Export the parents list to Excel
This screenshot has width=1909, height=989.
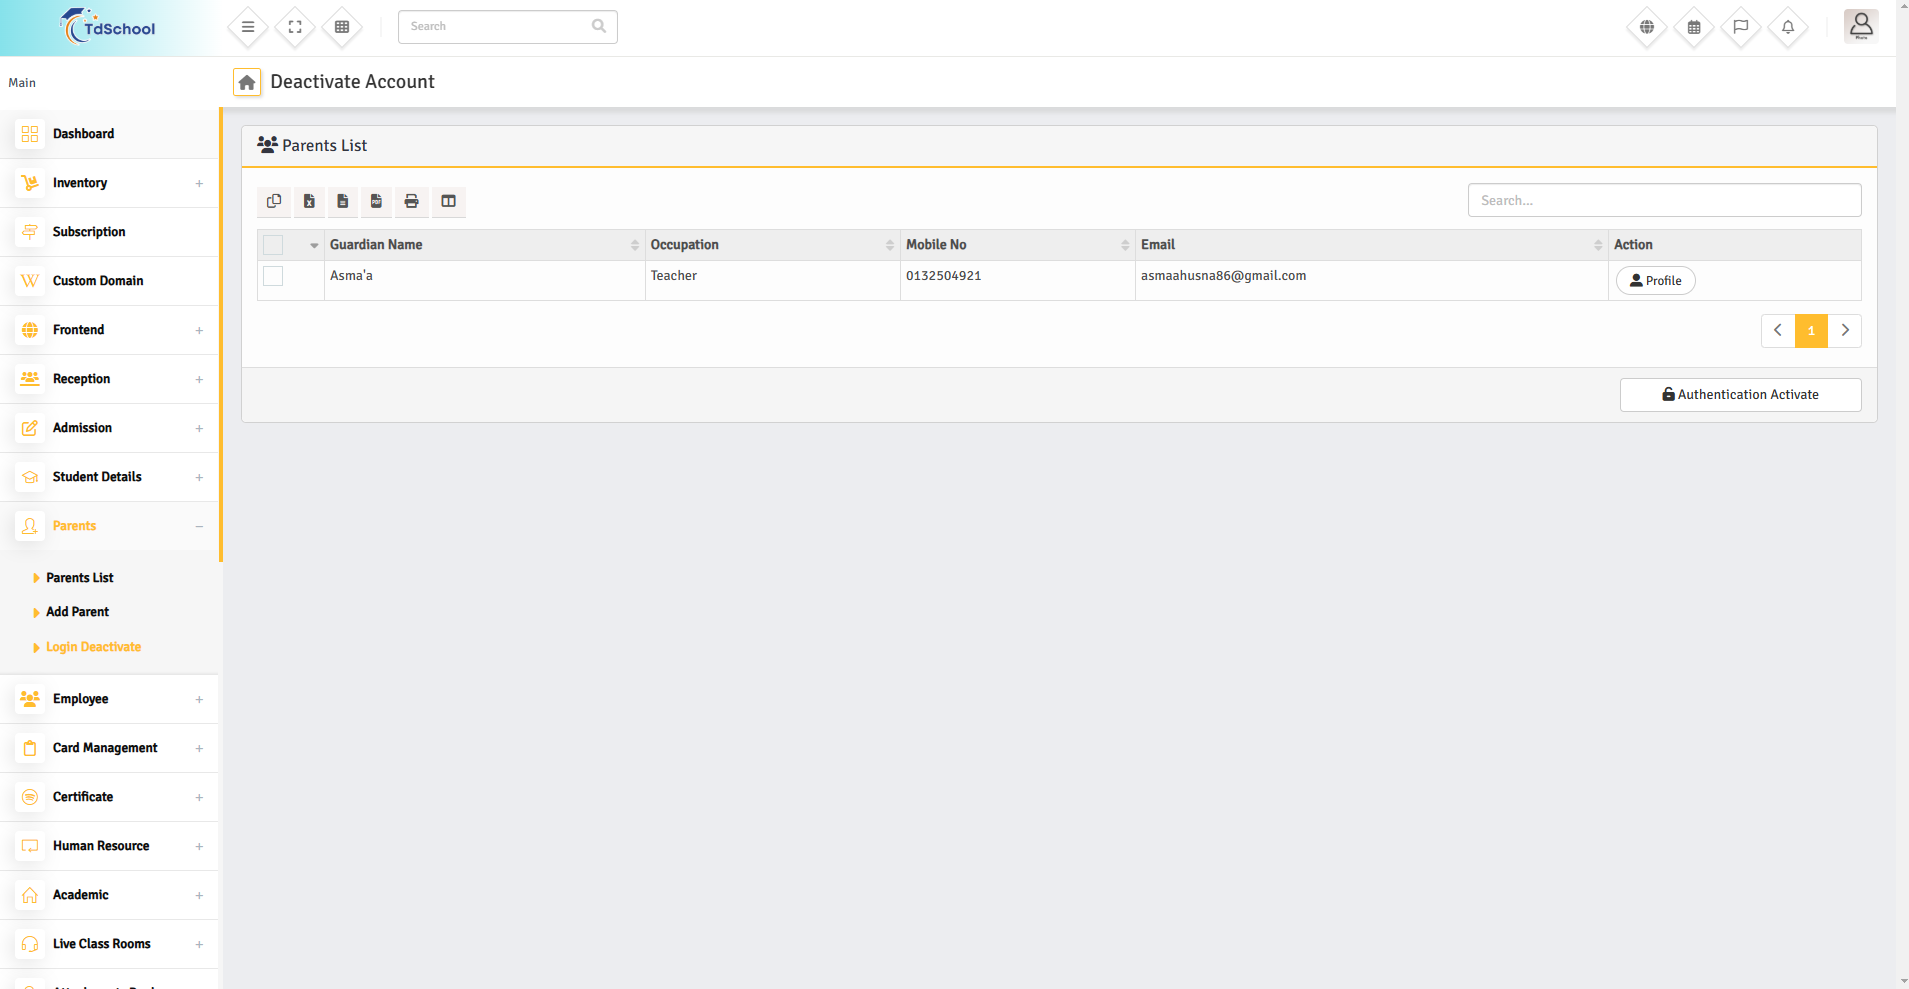click(309, 201)
